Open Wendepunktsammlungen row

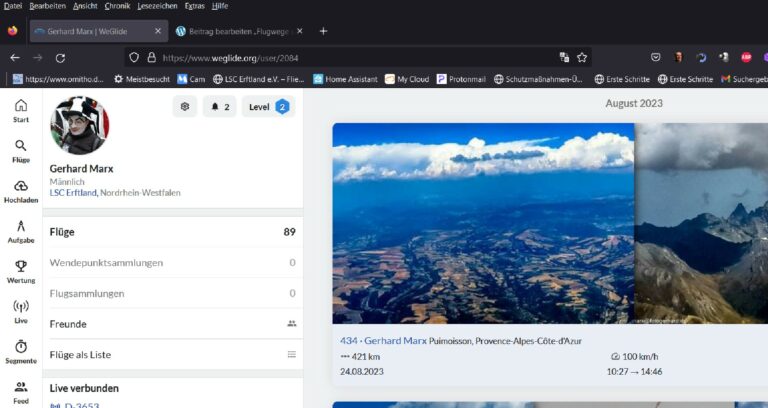coord(172,263)
